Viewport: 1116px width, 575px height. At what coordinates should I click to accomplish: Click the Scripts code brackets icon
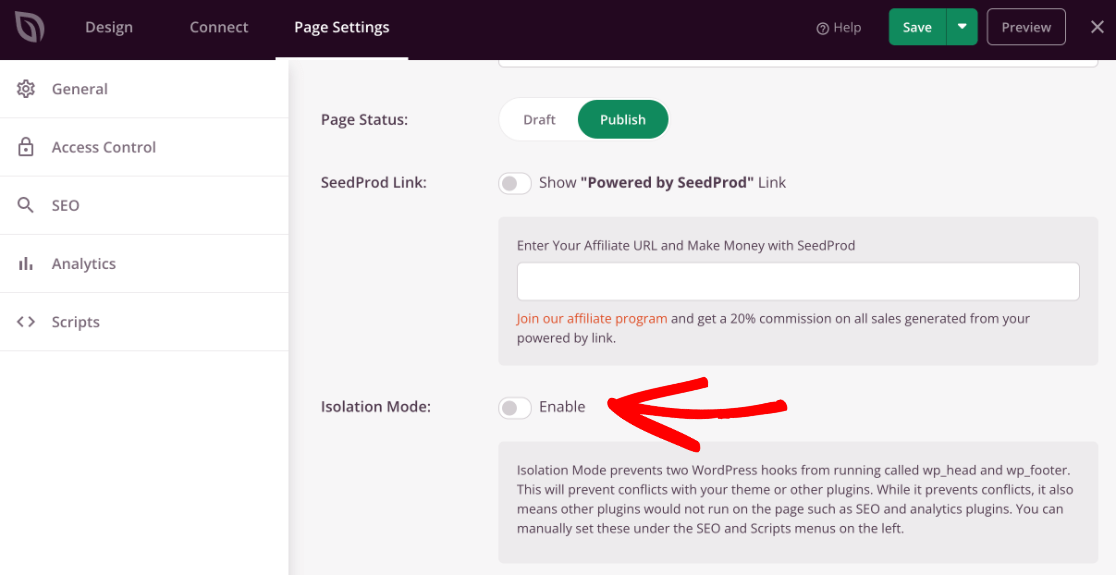[26, 322]
